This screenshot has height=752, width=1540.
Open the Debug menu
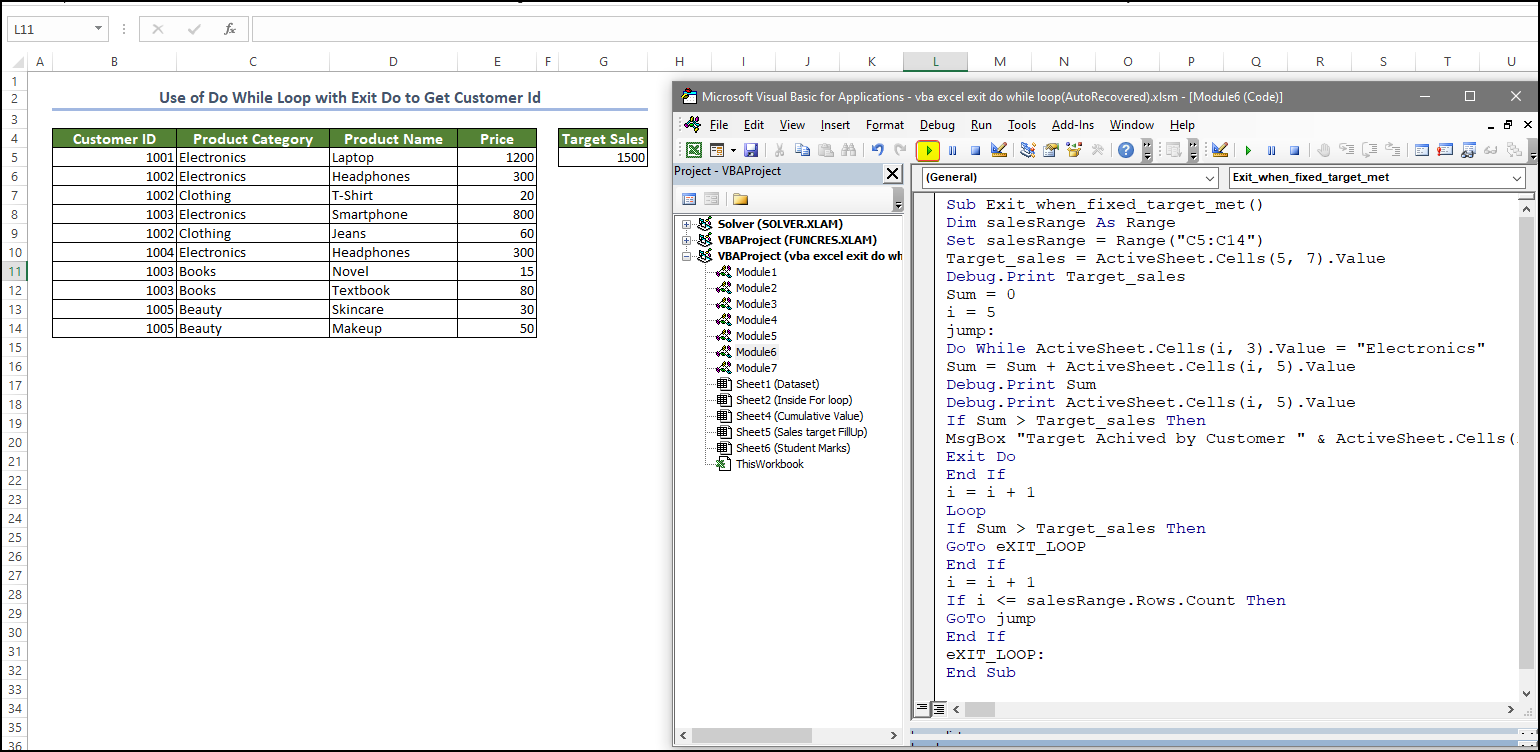click(x=937, y=125)
